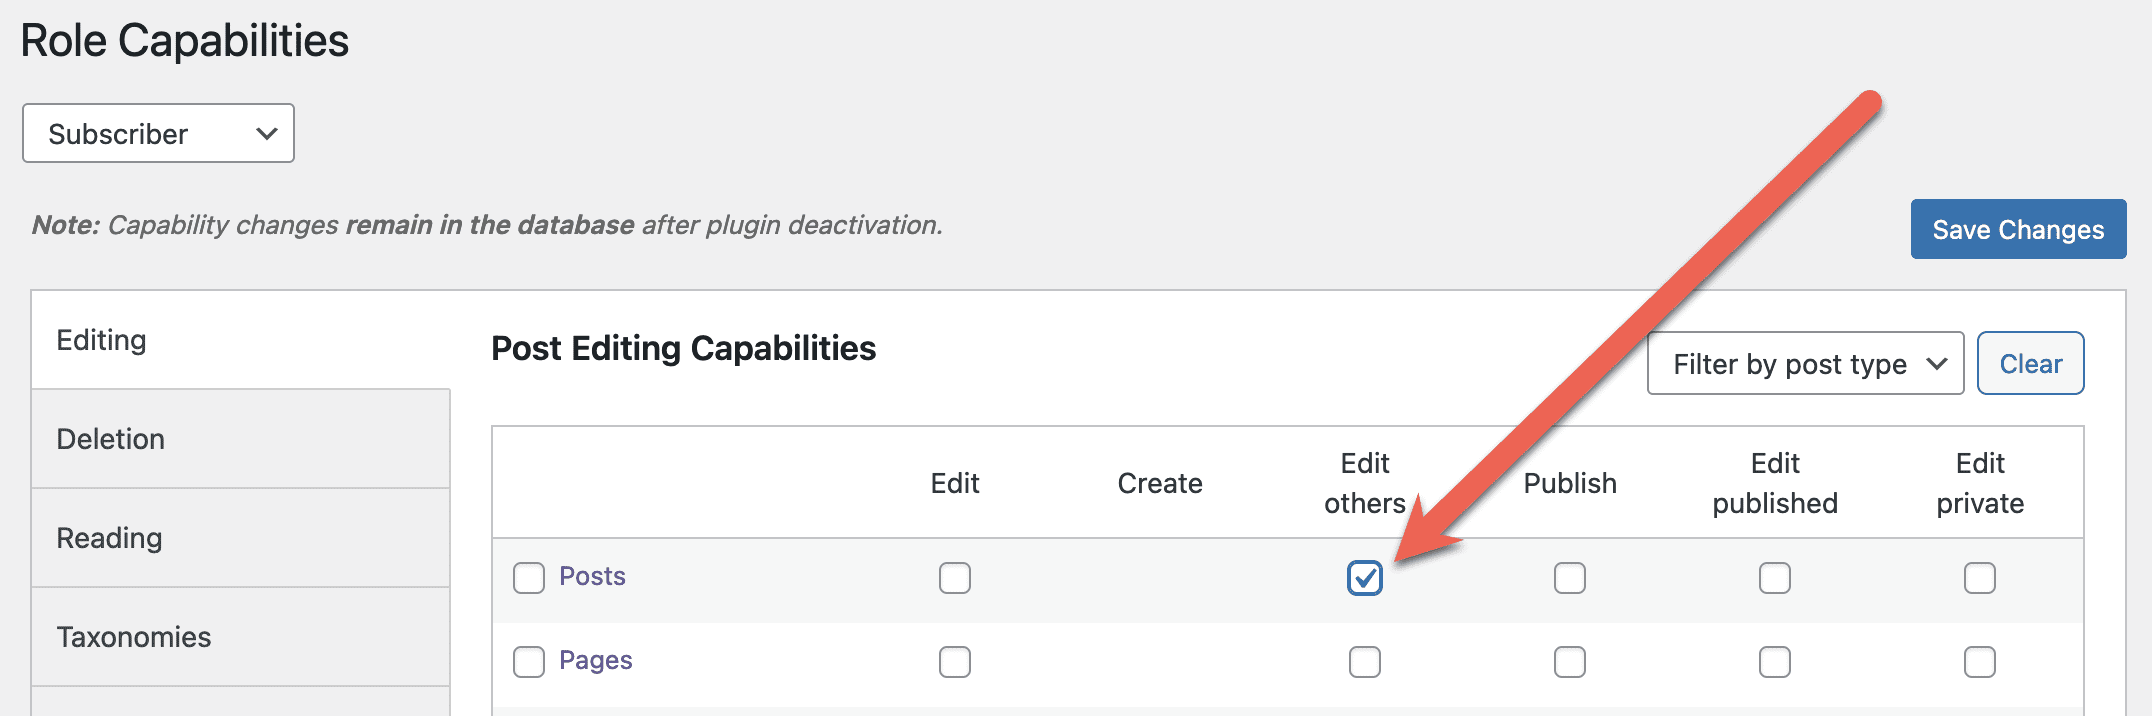Check Edit private for Posts
2152x716 pixels.
pos(1979,578)
